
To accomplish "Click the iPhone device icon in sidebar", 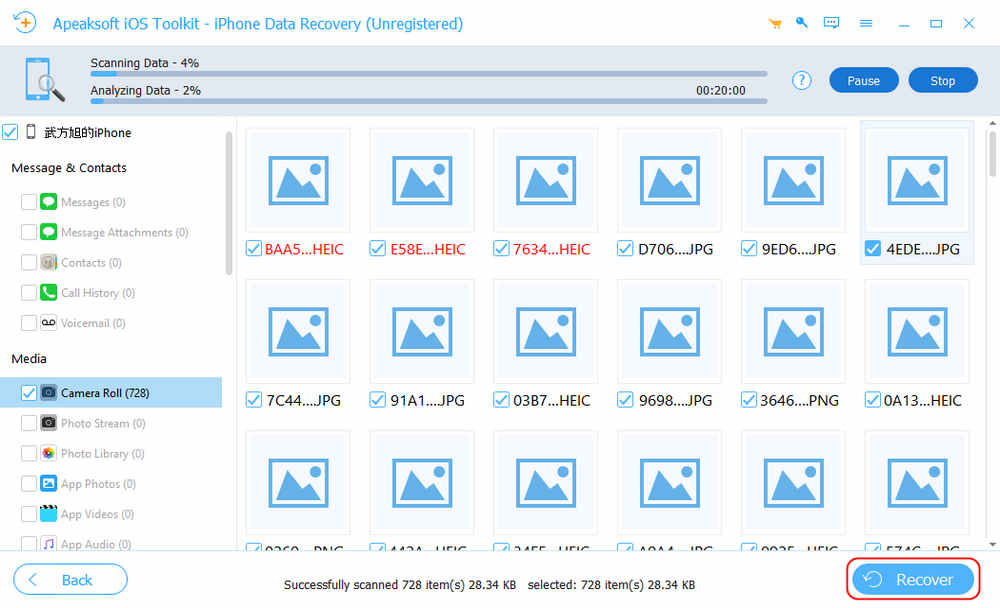I will click(31, 132).
